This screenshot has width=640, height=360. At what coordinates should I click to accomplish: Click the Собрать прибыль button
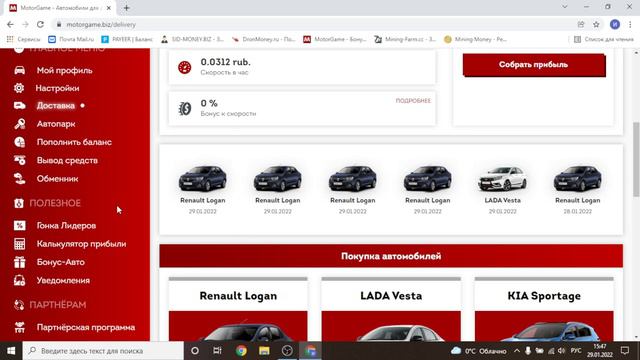[x=534, y=65]
